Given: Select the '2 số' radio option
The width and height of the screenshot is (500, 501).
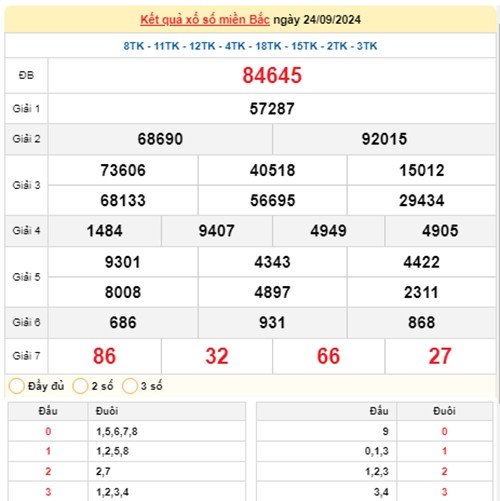Looking at the screenshot, I should tap(80, 386).
